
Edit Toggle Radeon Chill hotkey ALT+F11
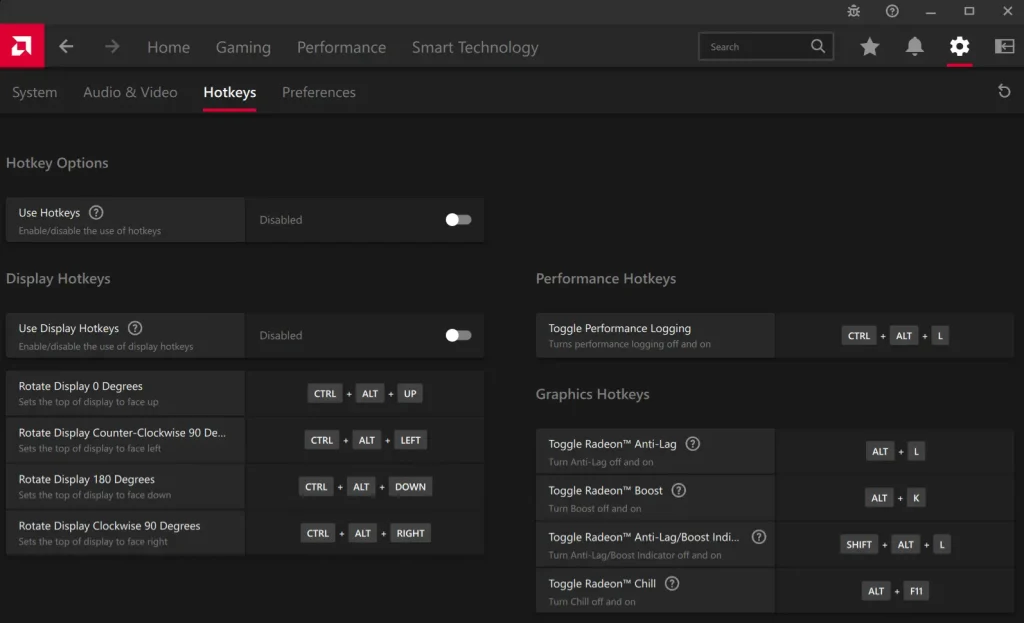(x=894, y=590)
